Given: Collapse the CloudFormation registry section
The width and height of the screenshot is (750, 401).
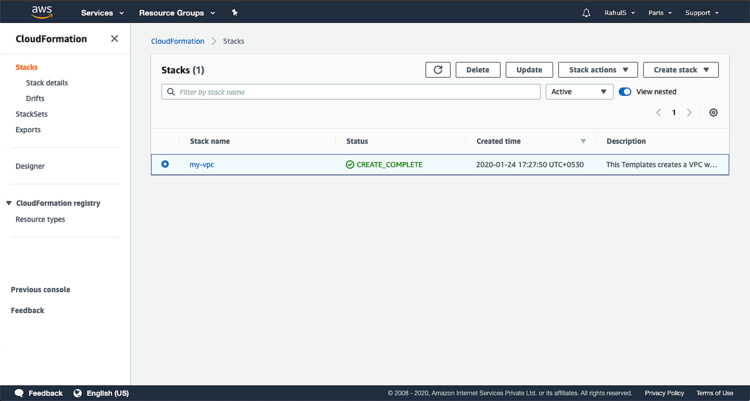Looking at the screenshot, I should [9, 203].
